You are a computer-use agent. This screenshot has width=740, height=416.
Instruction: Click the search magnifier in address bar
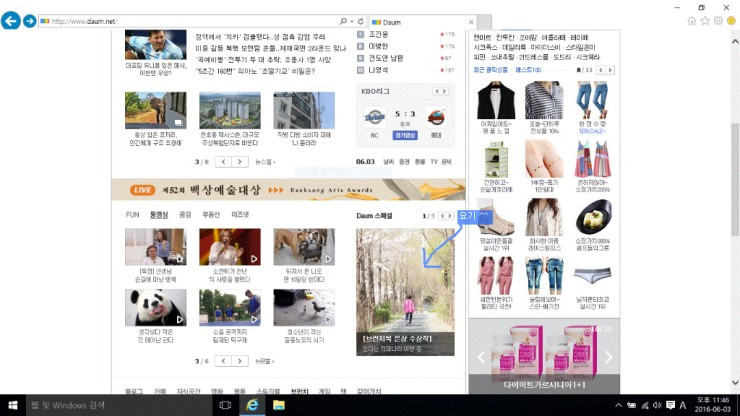tap(343, 21)
